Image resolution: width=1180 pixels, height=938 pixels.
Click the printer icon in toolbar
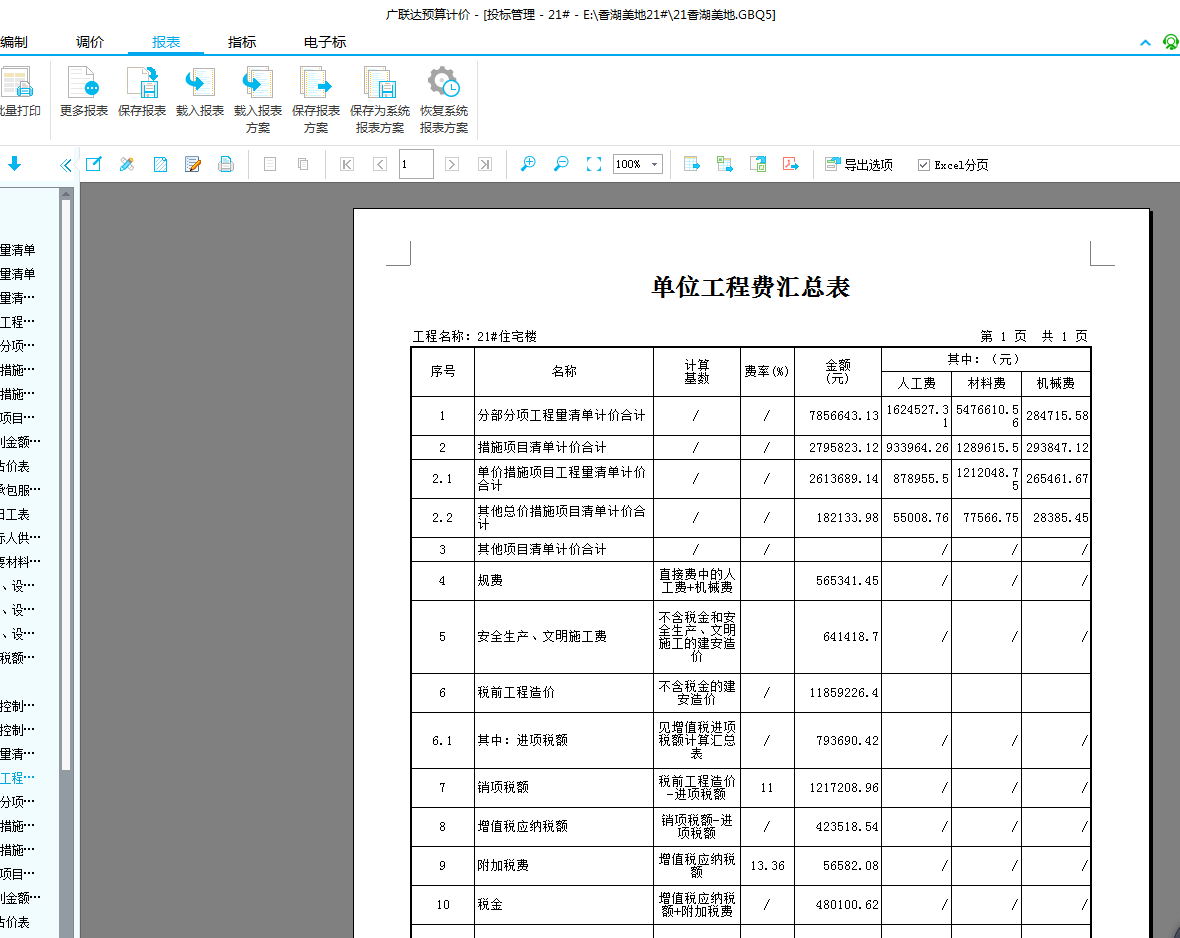(x=226, y=164)
